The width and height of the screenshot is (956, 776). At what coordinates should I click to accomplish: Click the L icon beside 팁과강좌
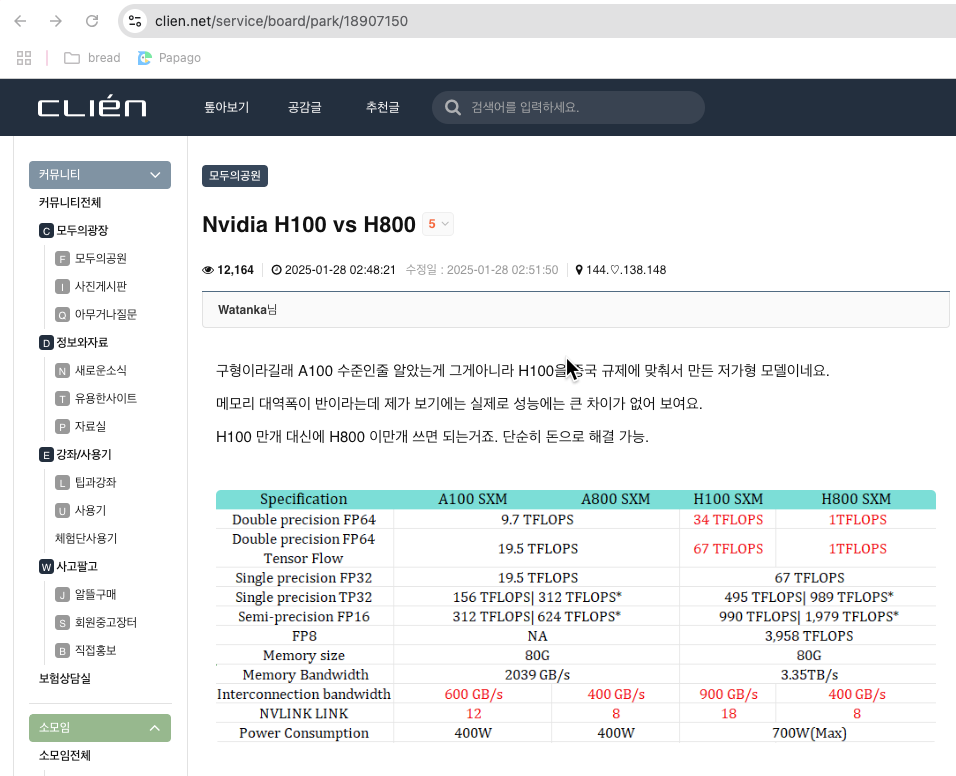click(62, 483)
